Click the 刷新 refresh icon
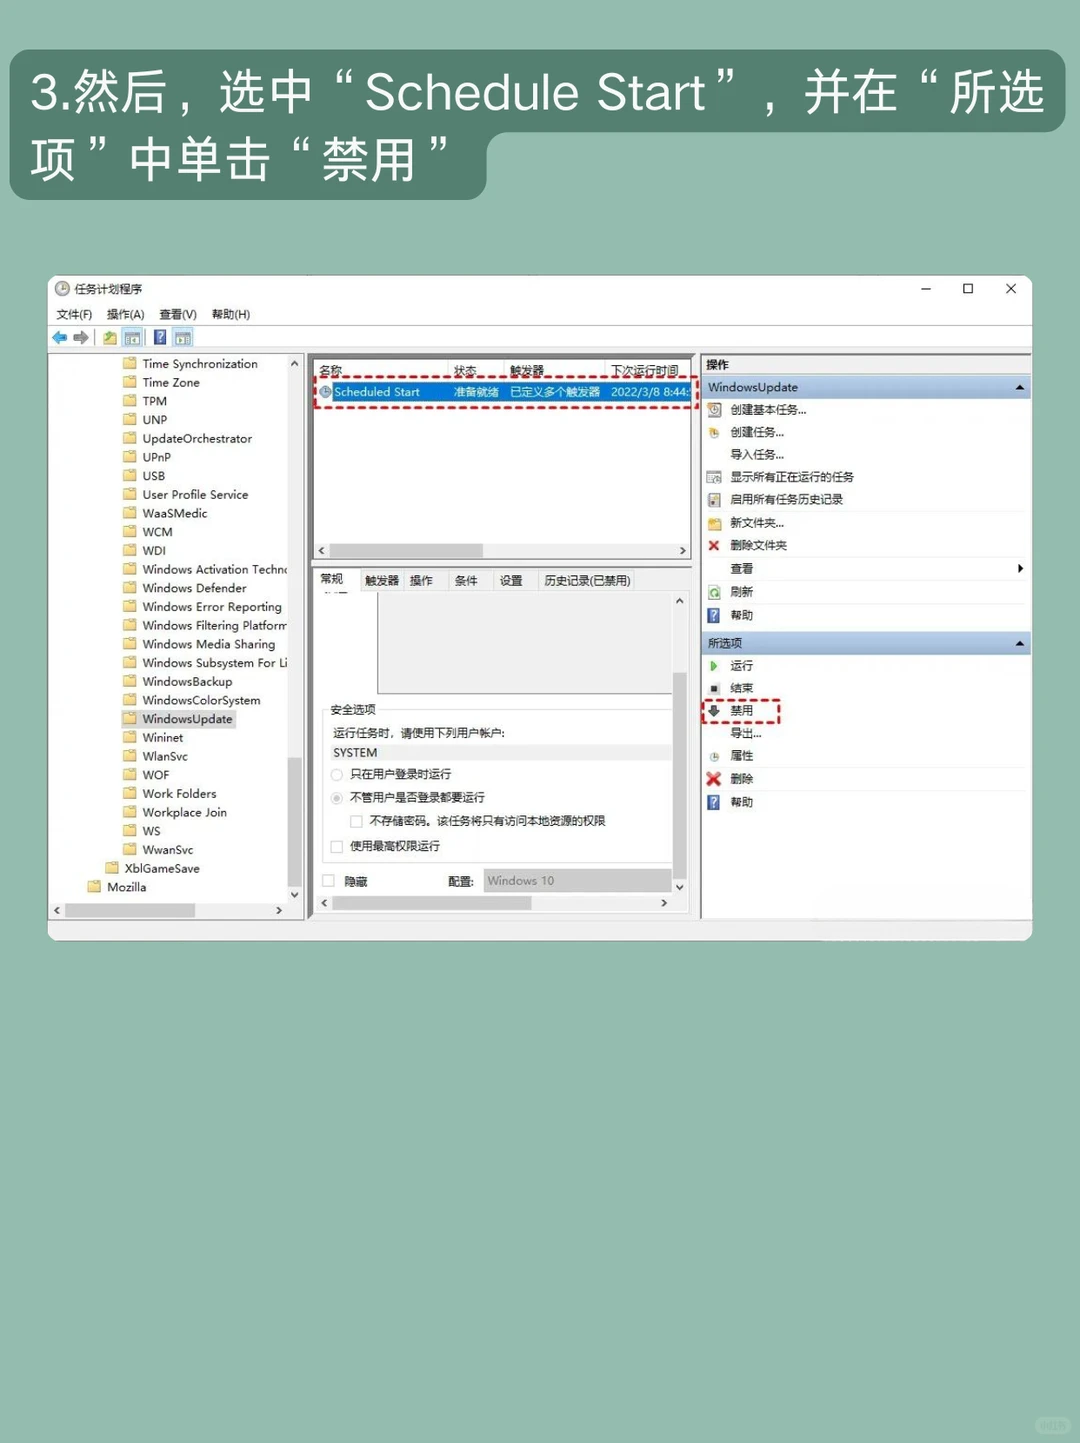The width and height of the screenshot is (1080, 1443). pos(714,592)
